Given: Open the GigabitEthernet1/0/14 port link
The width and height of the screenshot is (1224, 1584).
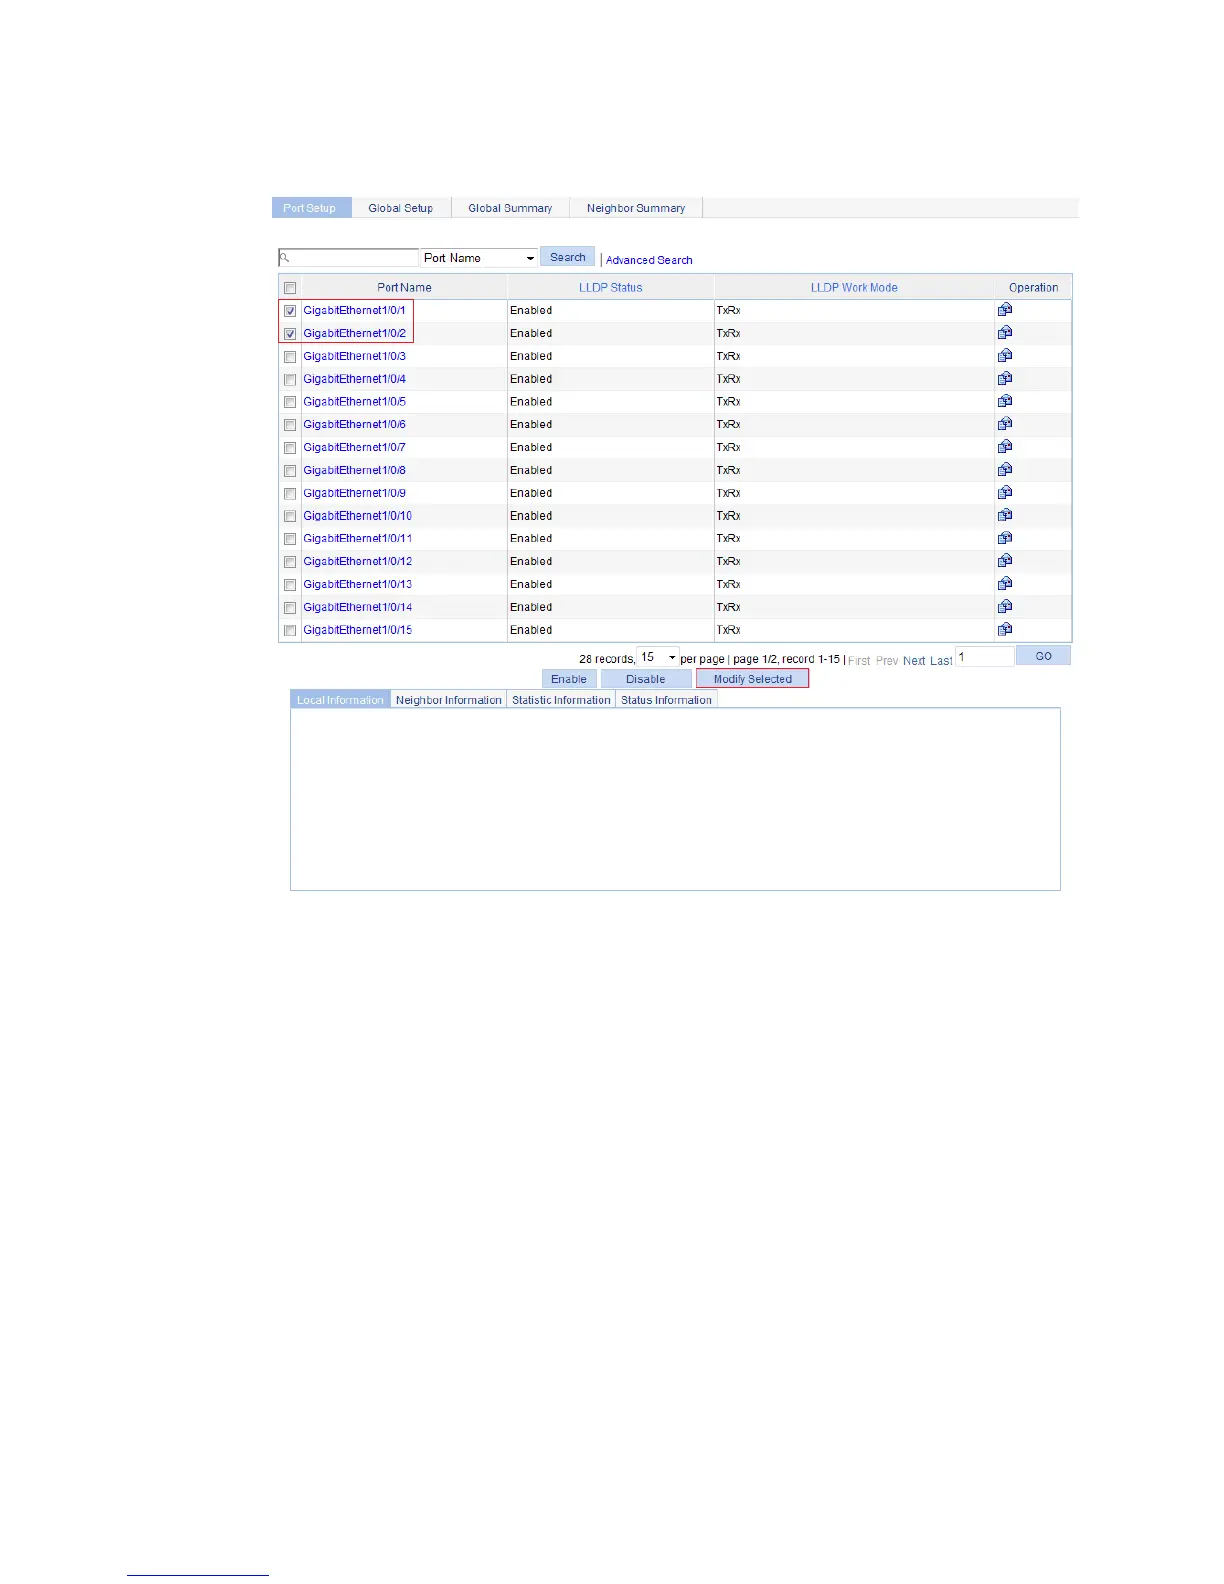Looking at the screenshot, I should pos(357,607).
